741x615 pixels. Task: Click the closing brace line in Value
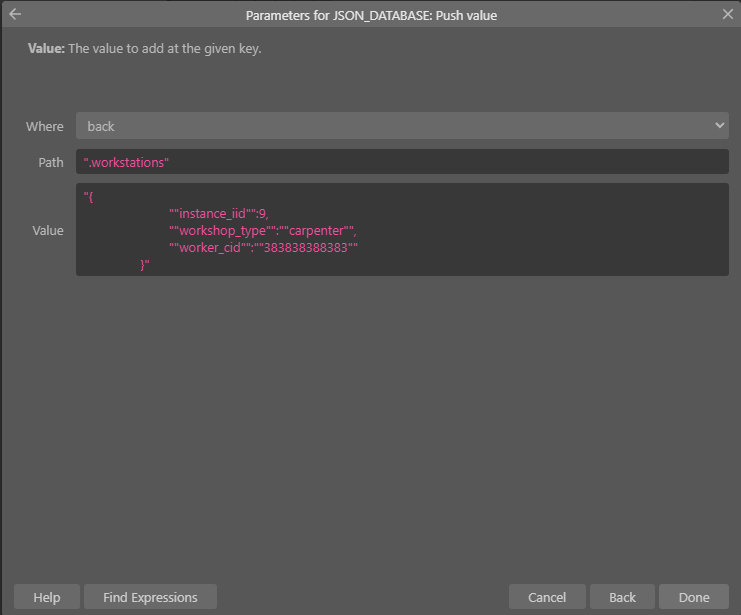coord(145,265)
